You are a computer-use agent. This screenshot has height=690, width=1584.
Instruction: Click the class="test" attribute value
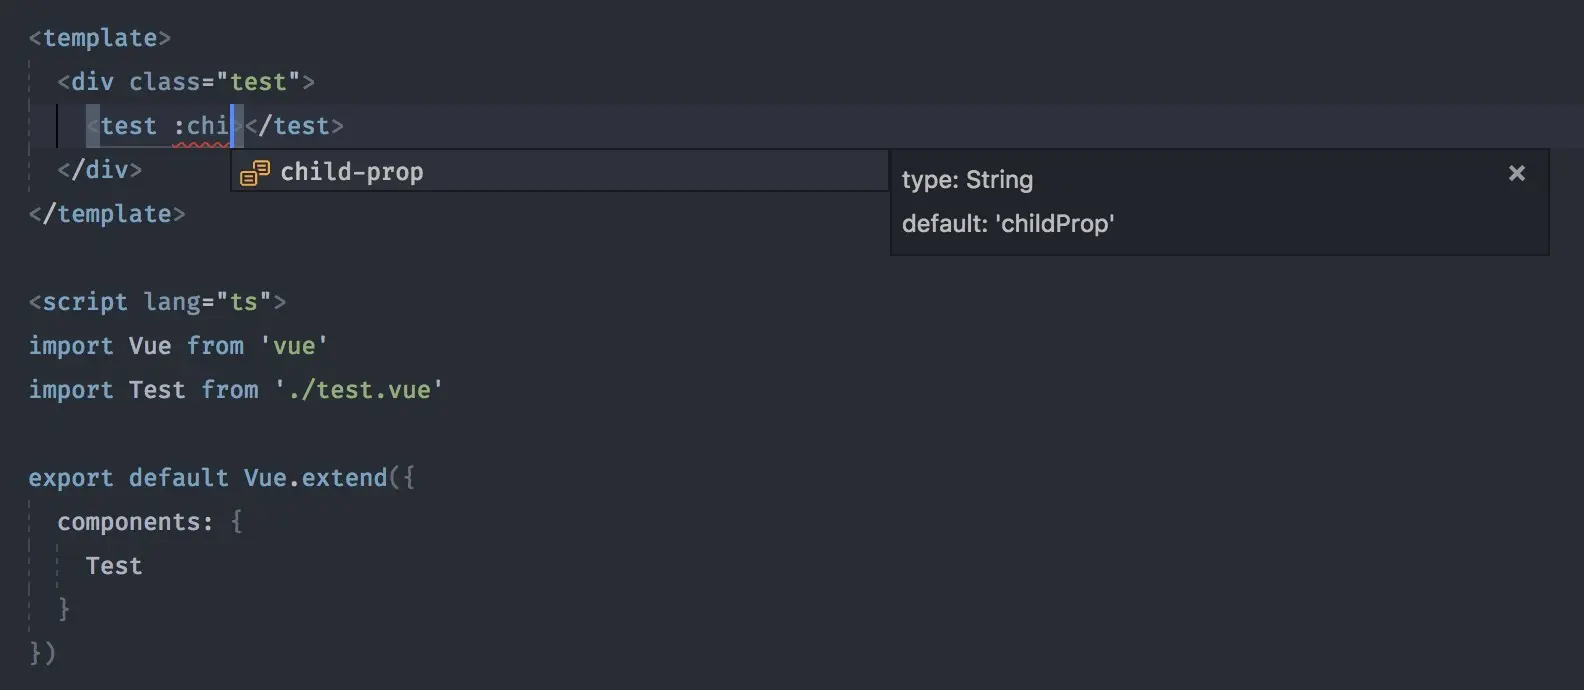(x=258, y=82)
